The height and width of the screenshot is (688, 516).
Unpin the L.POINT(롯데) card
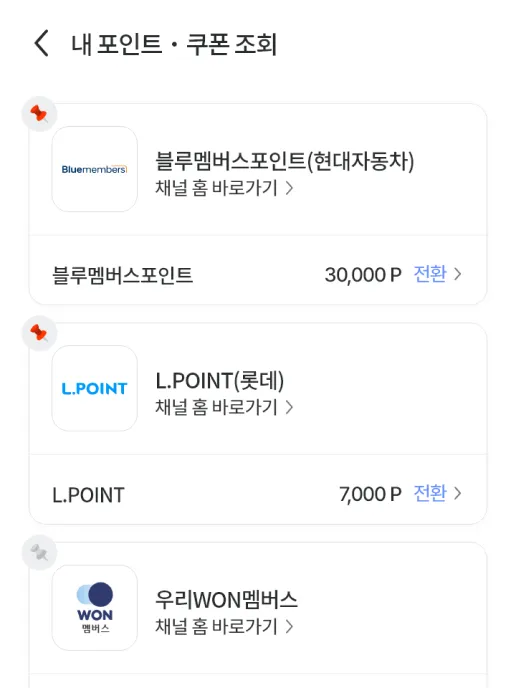tap(39, 333)
